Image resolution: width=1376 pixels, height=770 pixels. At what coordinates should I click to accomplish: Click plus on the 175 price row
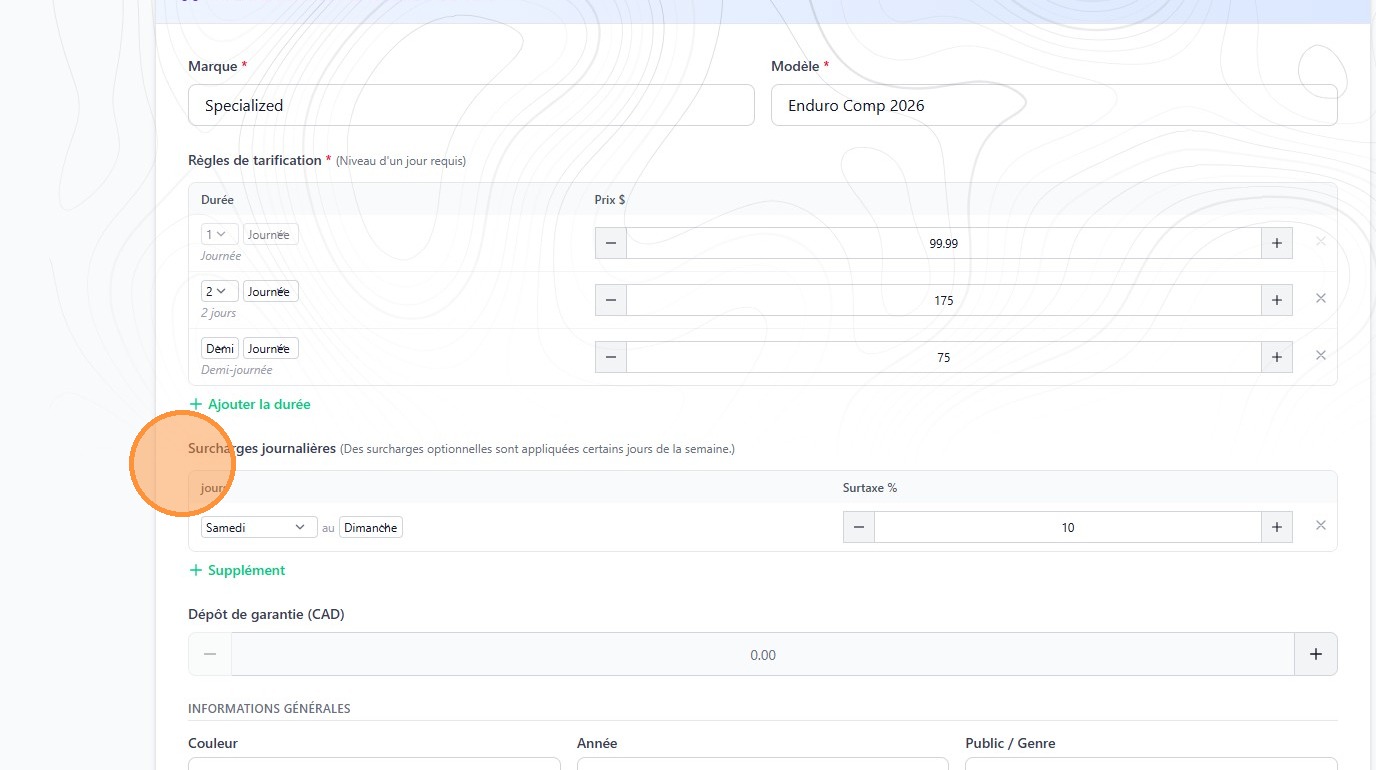(x=1277, y=300)
